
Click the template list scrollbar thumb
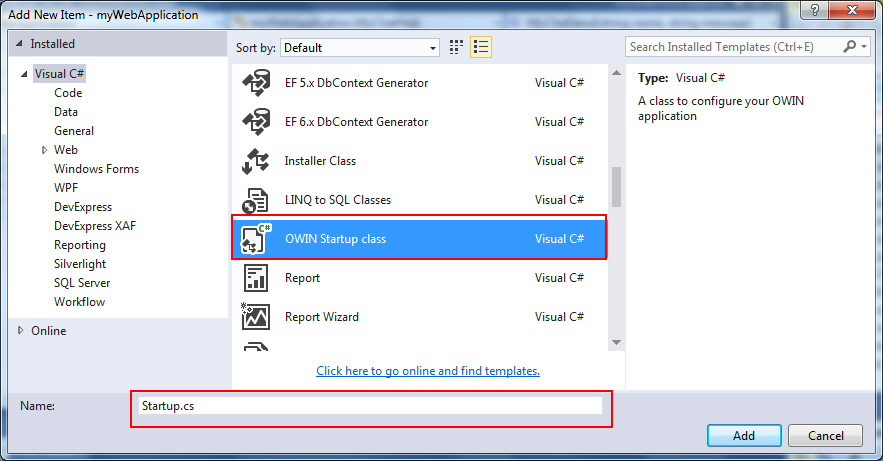click(617, 187)
